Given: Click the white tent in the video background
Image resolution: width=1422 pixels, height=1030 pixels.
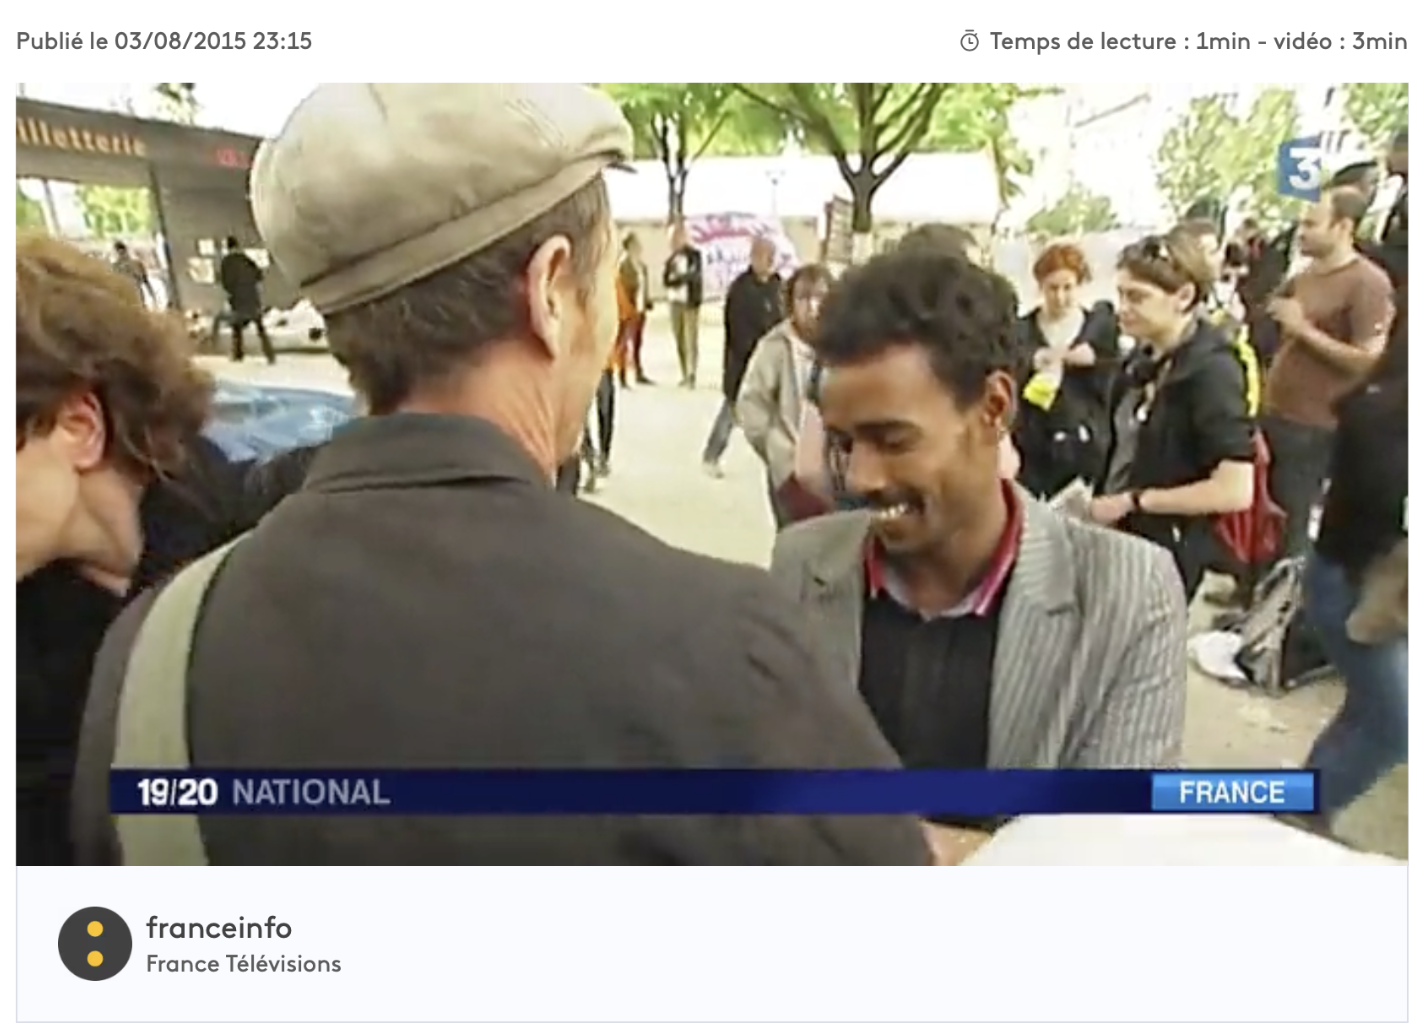Looking at the screenshot, I should point(760,190).
